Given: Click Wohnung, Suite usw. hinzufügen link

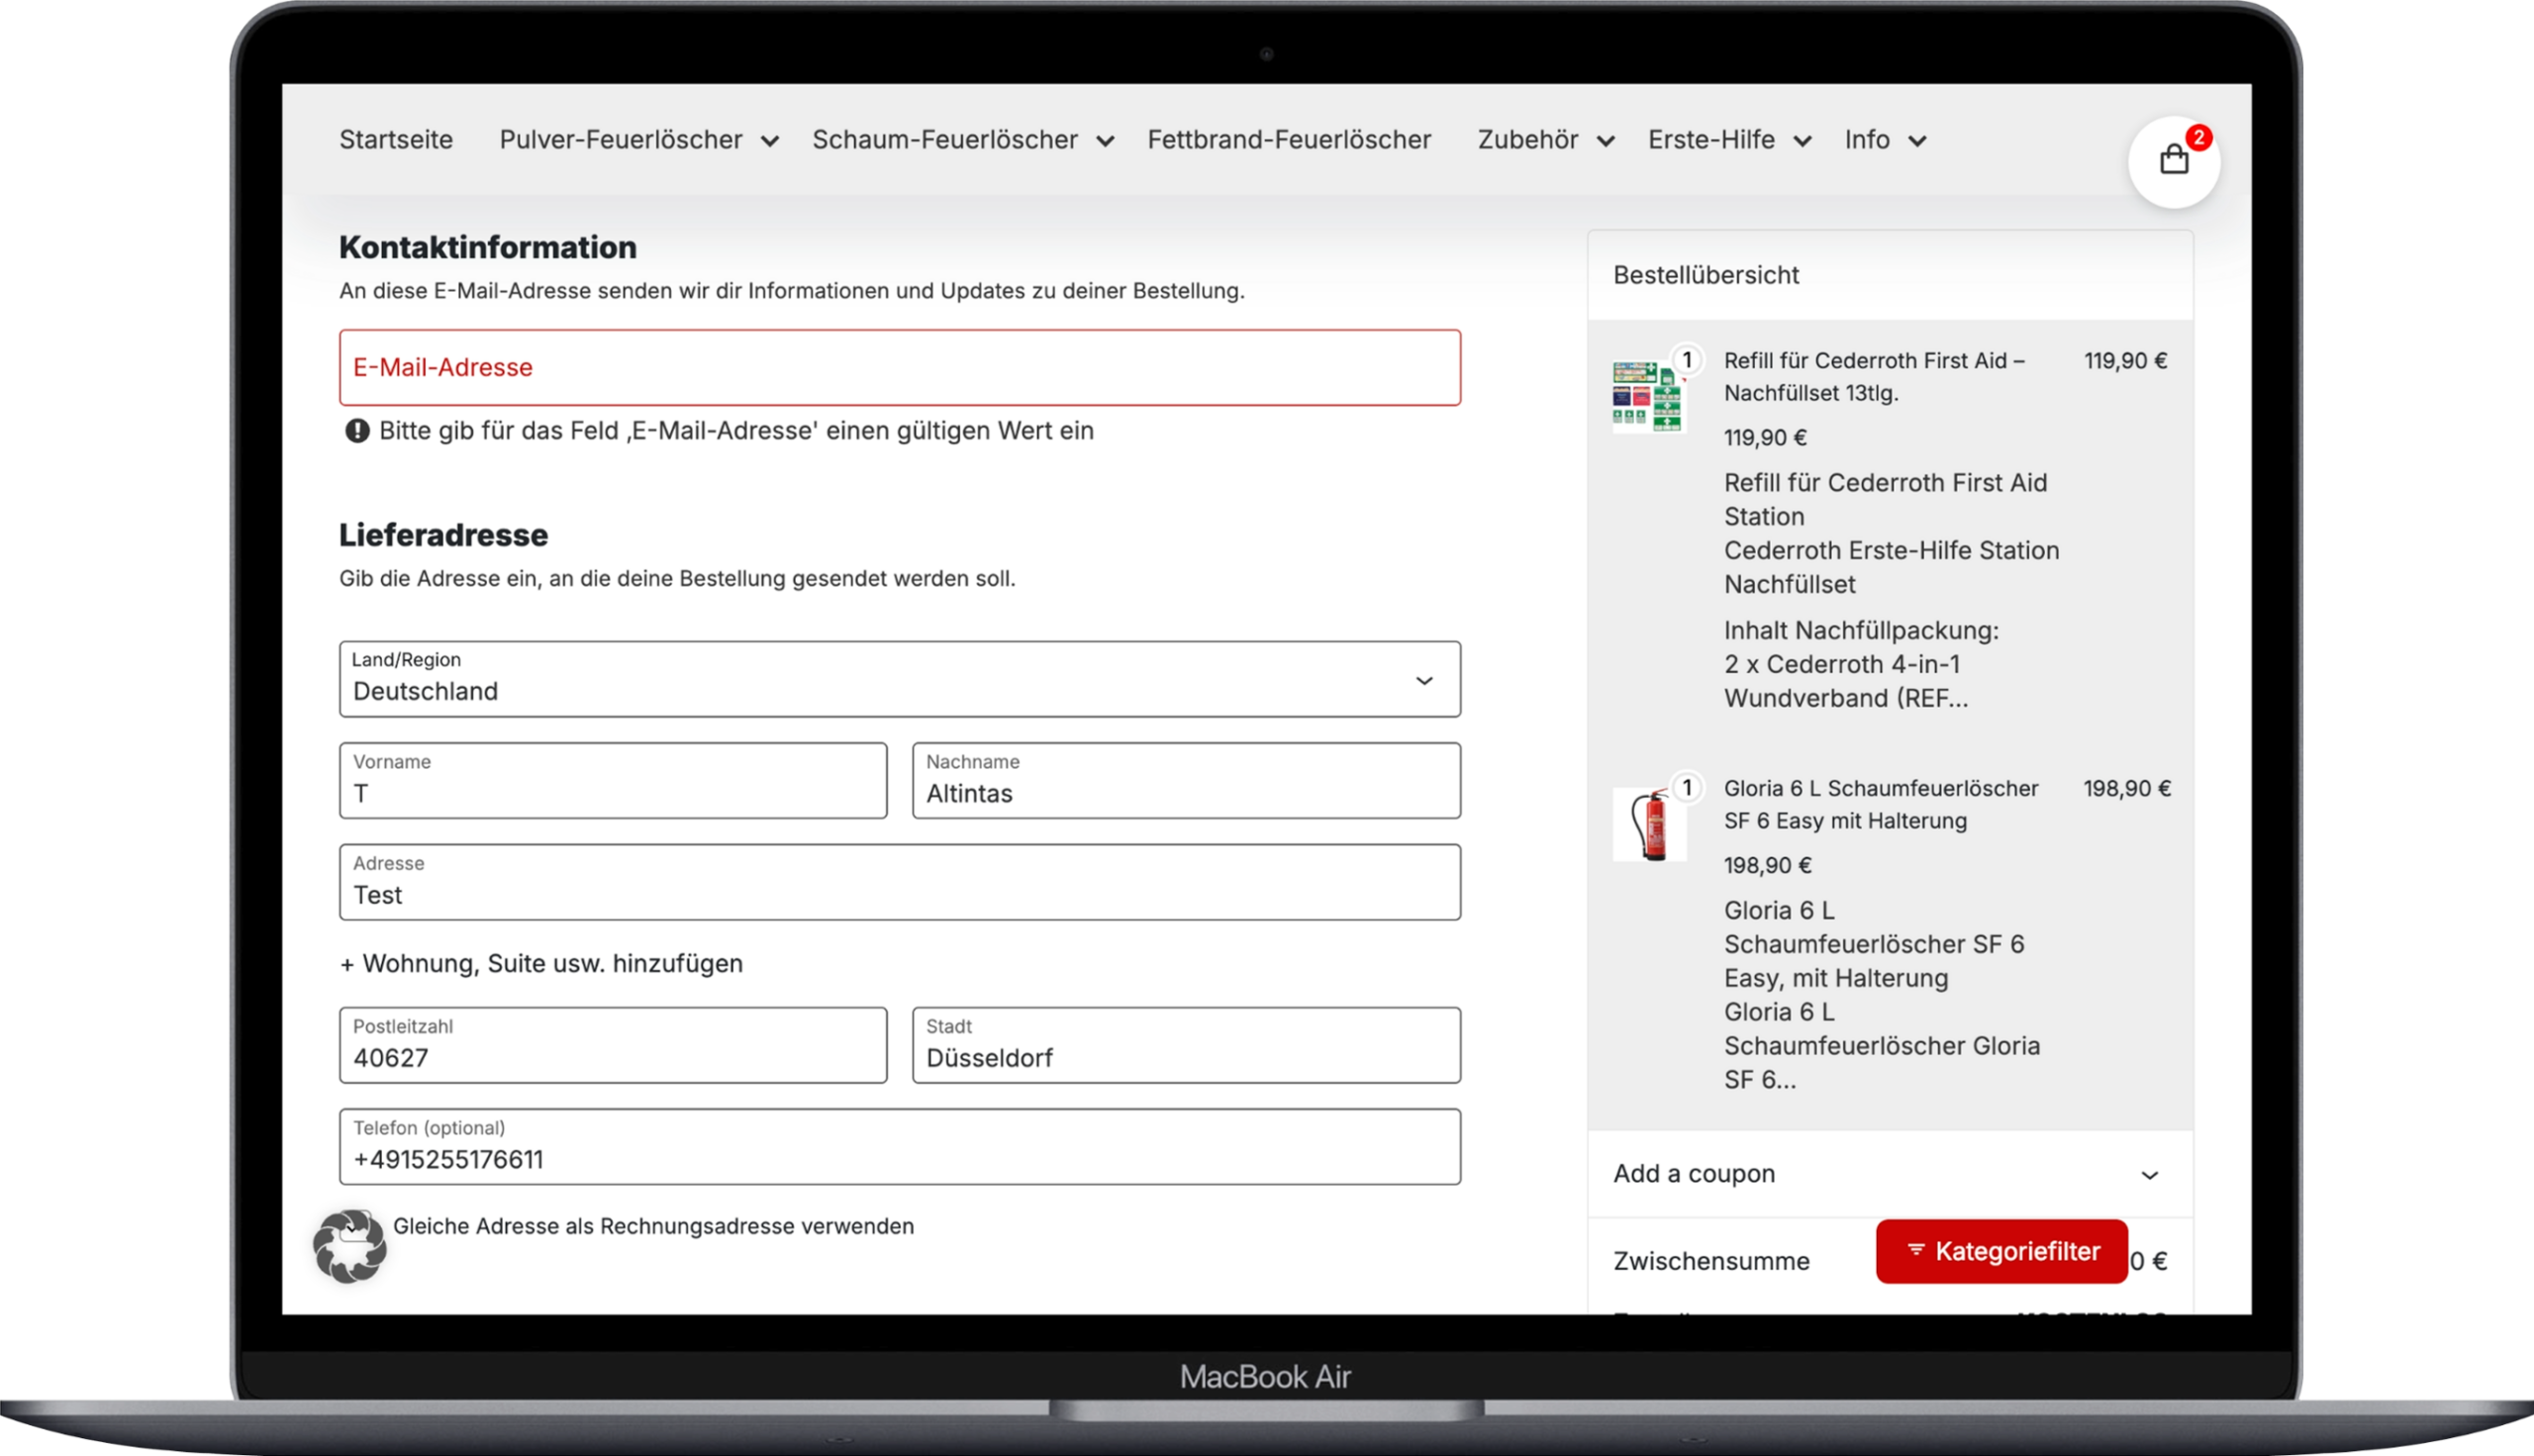Looking at the screenshot, I should click(541, 964).
